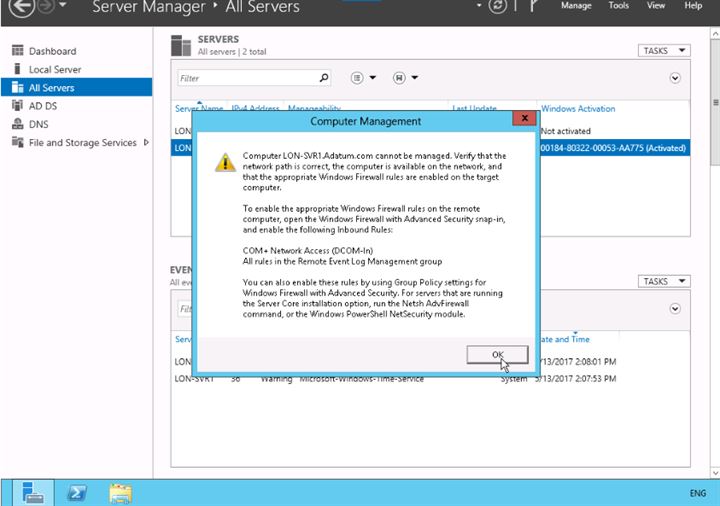This screenshot has height=506, width=720.
Task: Open DNS in the sidebar
Action: 38,124
